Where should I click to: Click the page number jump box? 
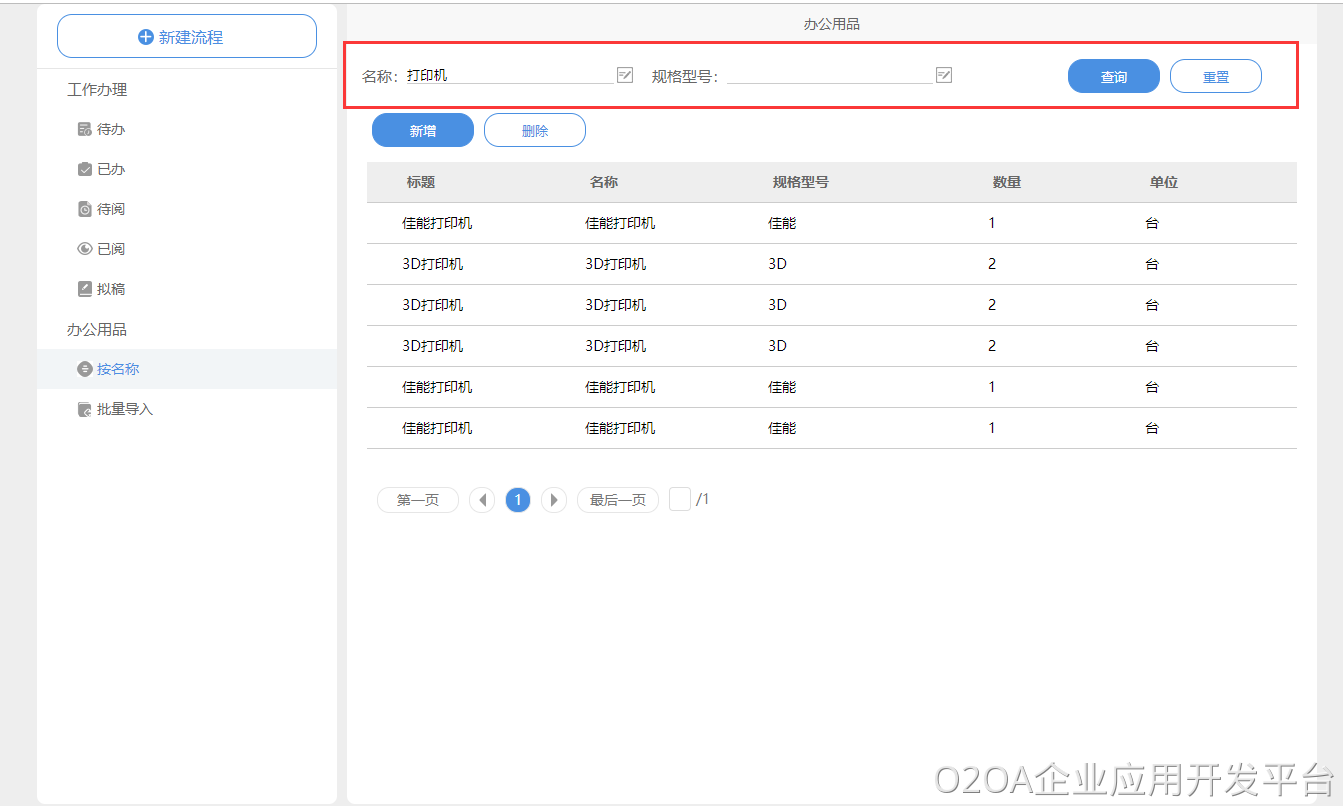(680, 499)
